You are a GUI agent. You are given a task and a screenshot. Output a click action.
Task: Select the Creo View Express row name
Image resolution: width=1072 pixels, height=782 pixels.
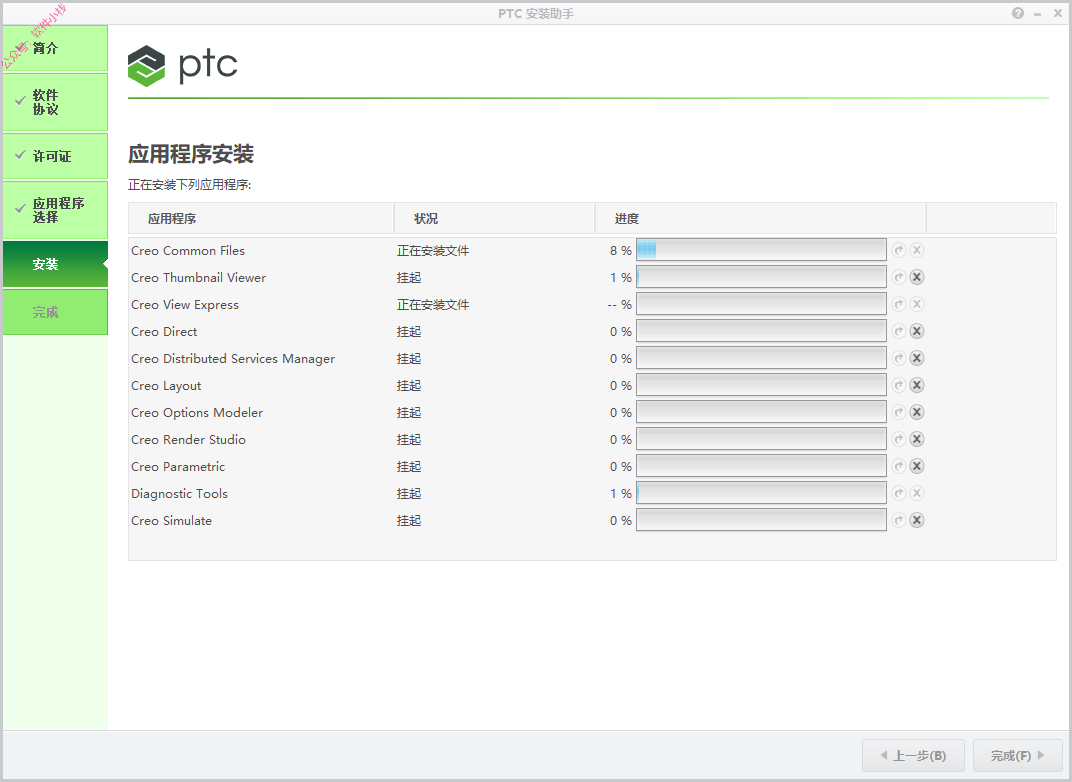pos(185,305)
